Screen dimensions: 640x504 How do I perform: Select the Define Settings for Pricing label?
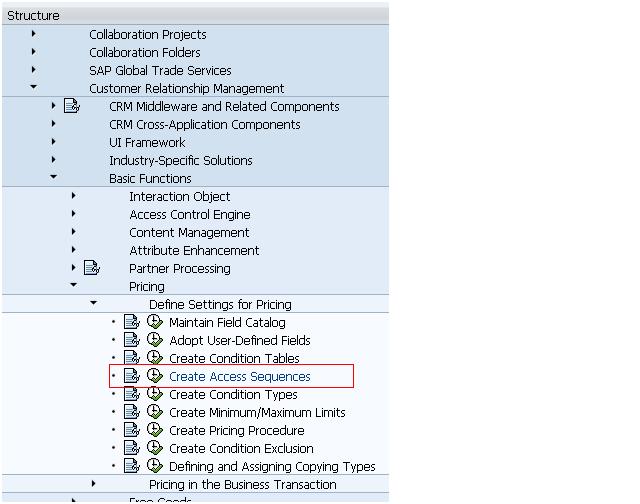(220, 305)
